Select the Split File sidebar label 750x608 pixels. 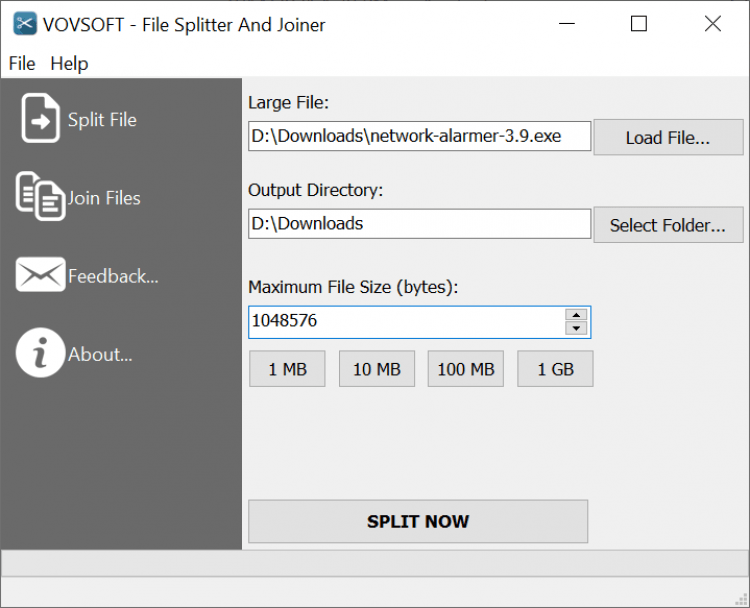coord(102,120)
